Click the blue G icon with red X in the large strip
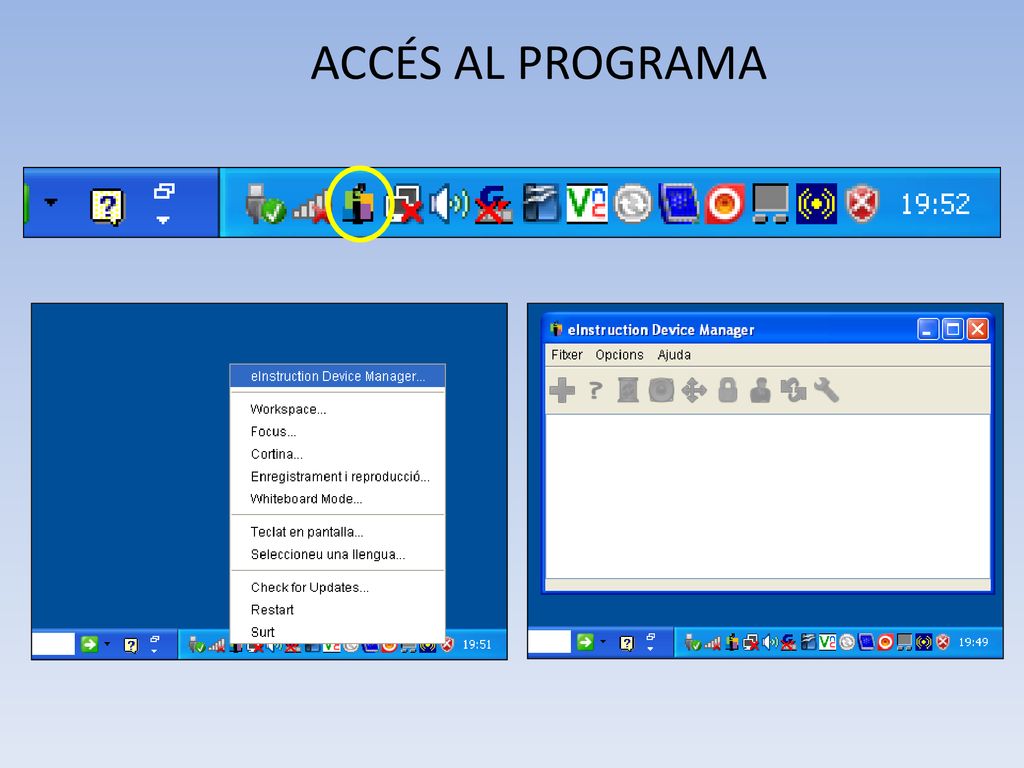Image resolution: width=1024 pixels, height=768 pixels. tap(494, 204)
